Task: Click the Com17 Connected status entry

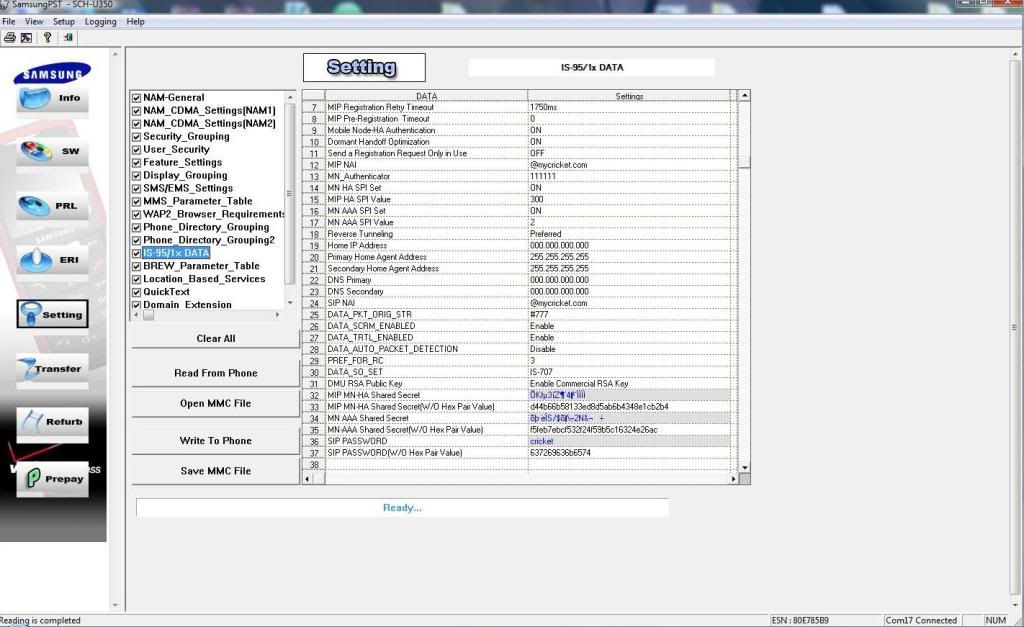Action: point(921,620)
